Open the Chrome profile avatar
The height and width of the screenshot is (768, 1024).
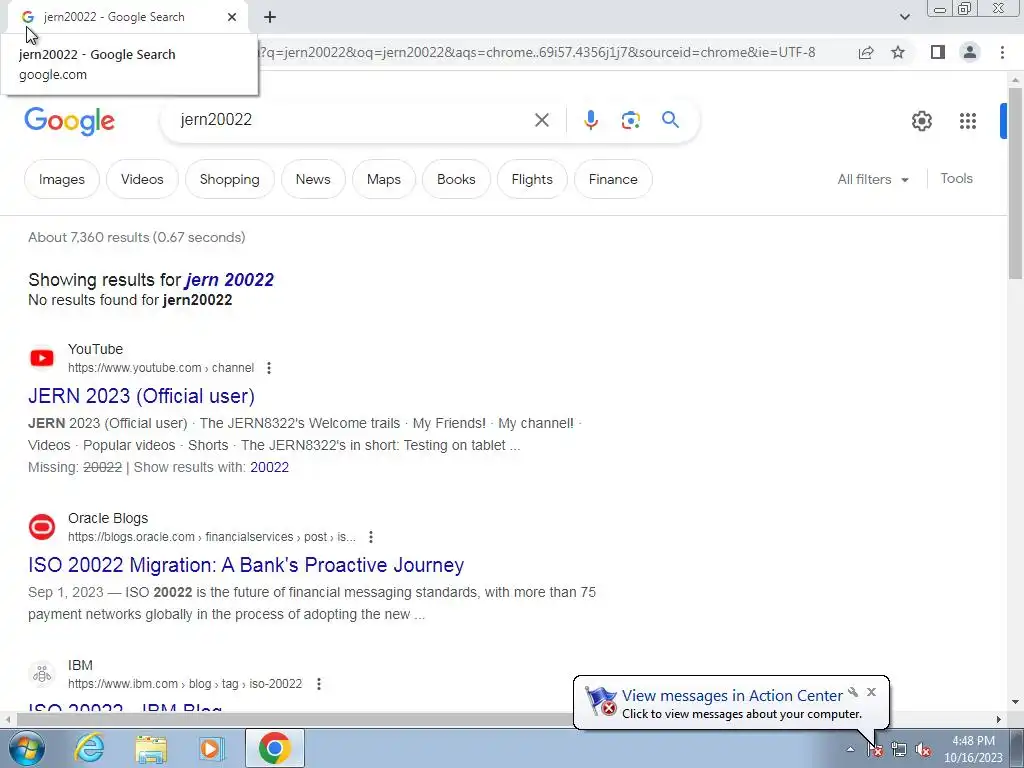pos(970,52)
